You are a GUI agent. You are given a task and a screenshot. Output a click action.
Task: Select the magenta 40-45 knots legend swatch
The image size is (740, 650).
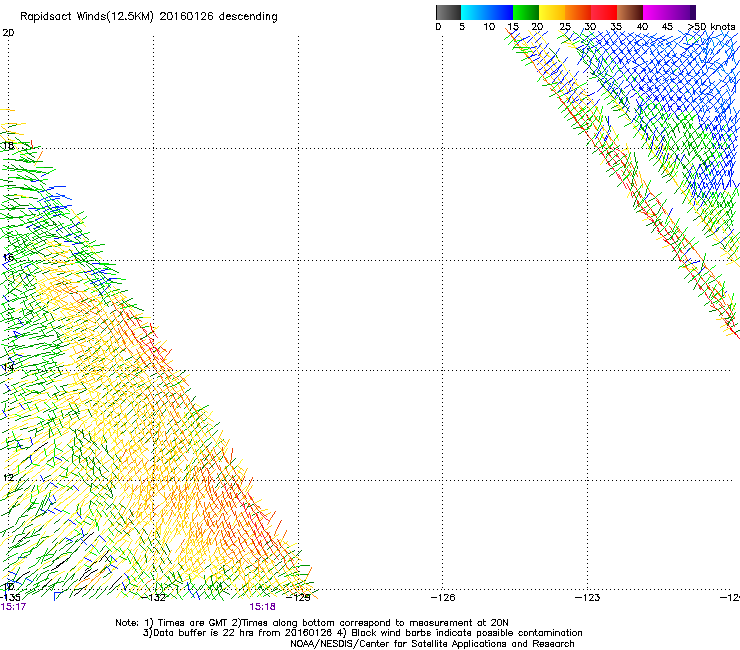pyautogui.click(x=656, y=12)
